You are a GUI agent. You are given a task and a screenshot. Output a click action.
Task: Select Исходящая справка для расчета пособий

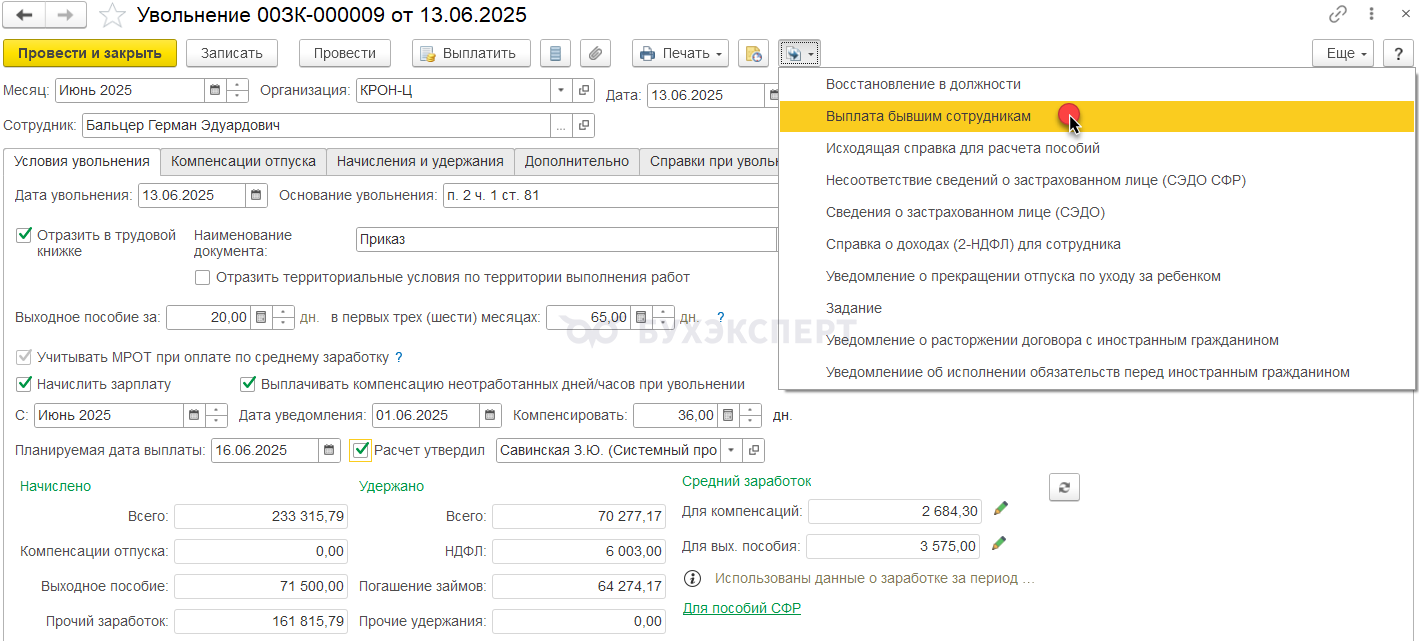tap(1097, 148)
